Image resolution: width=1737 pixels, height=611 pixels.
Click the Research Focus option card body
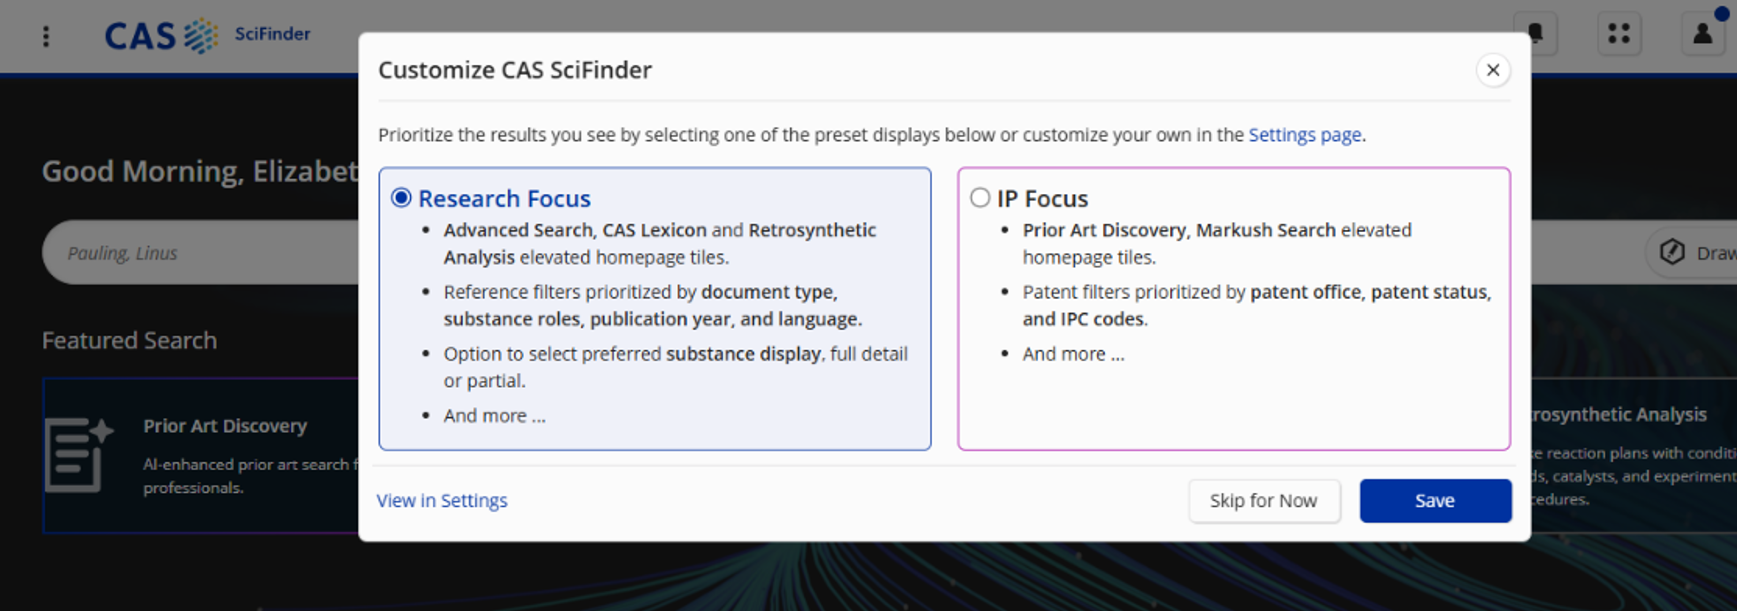click(x=655, y=308)
